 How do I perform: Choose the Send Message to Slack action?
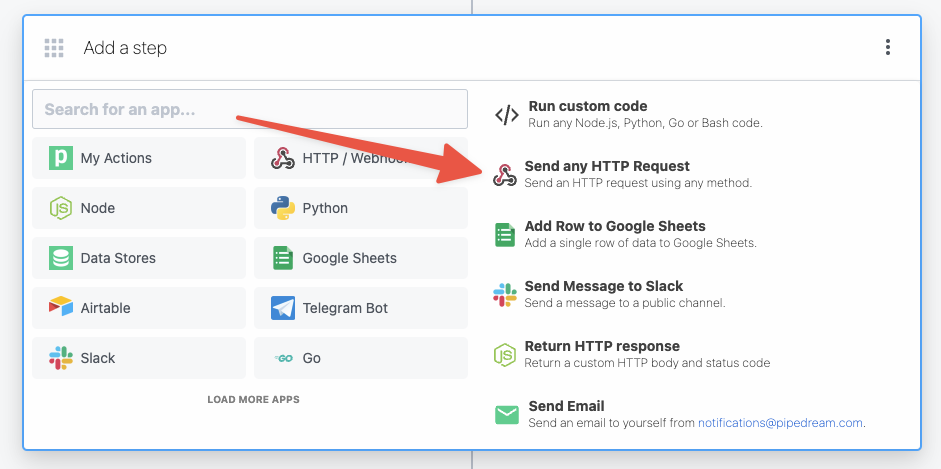(610, 294)
